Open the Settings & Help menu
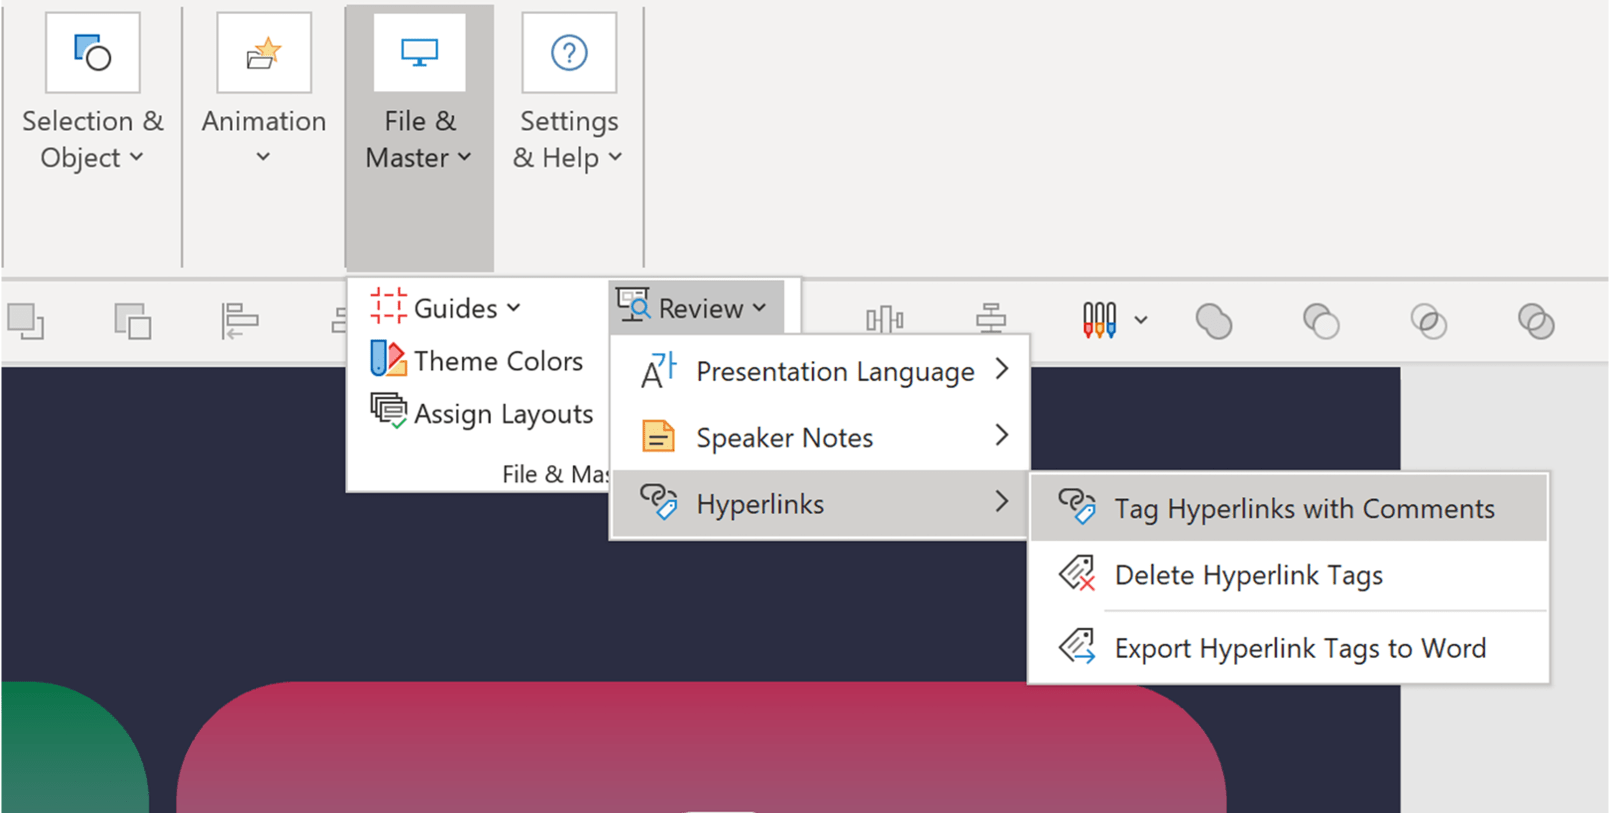 pos(568,139)
